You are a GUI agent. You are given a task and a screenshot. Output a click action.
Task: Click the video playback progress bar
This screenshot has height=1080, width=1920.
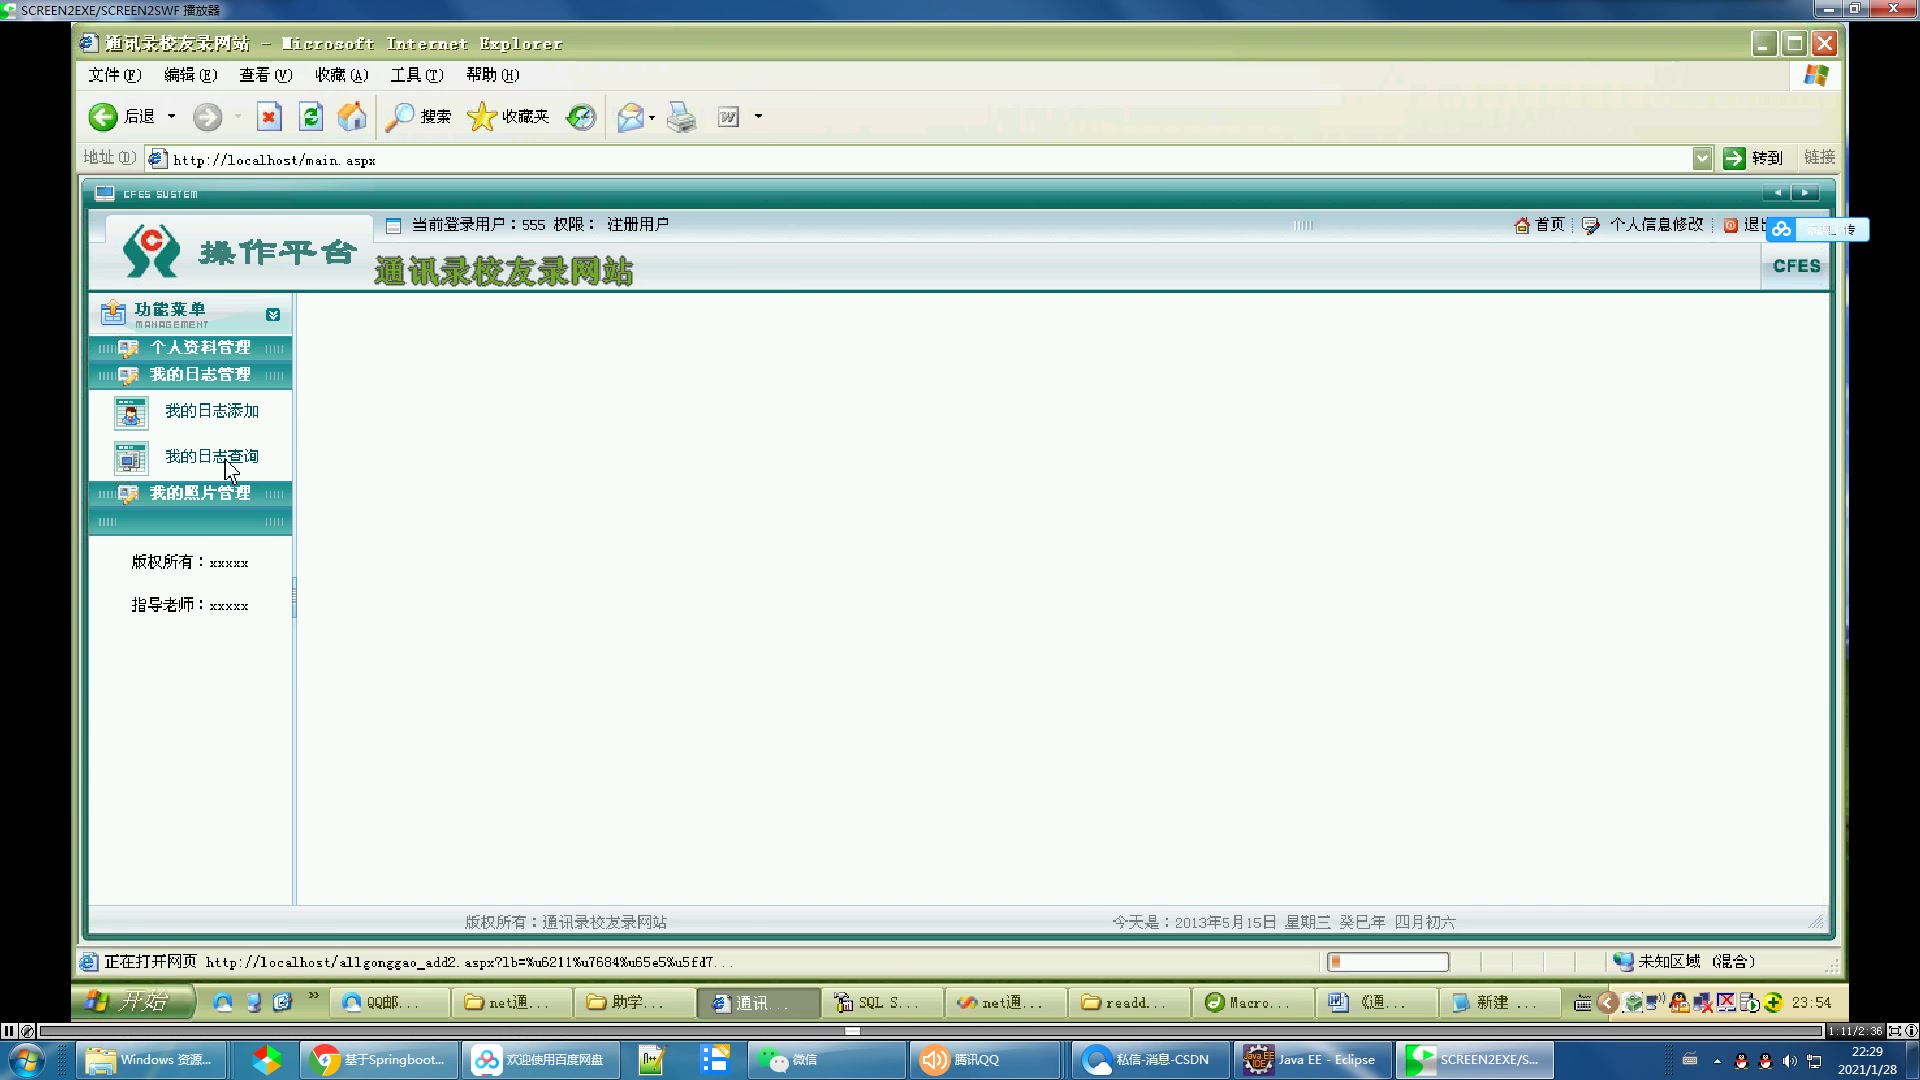pos(930,1031)
